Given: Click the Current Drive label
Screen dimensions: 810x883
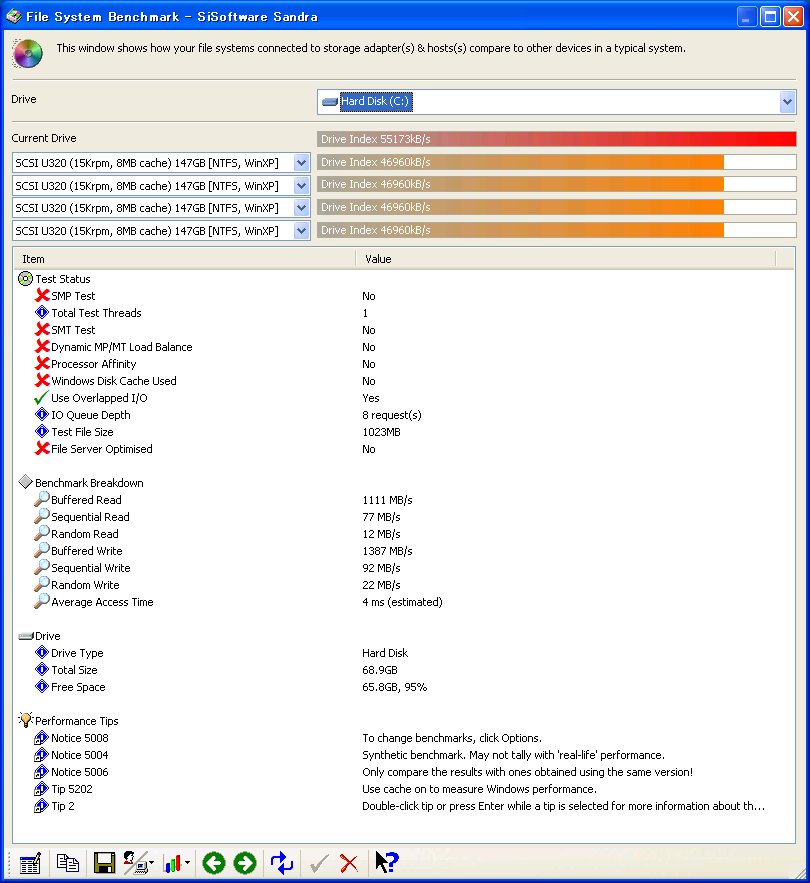Looking at the screenshot, I should [44, 138].
